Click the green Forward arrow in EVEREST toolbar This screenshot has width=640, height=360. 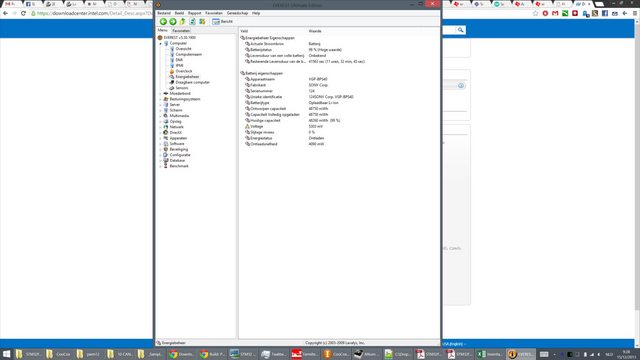pyautogui.click(x=173, y=22)
